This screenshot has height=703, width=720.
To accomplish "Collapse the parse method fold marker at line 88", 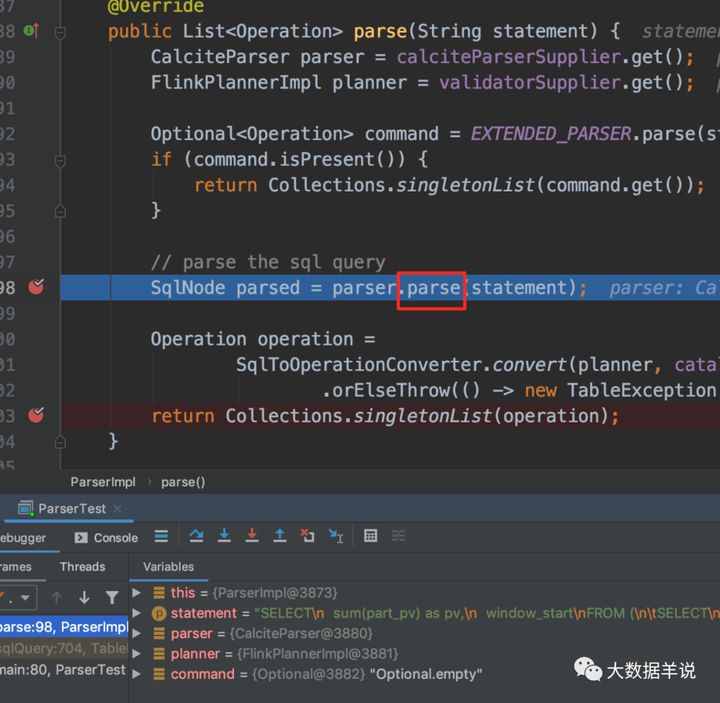I will coord(60,33).
